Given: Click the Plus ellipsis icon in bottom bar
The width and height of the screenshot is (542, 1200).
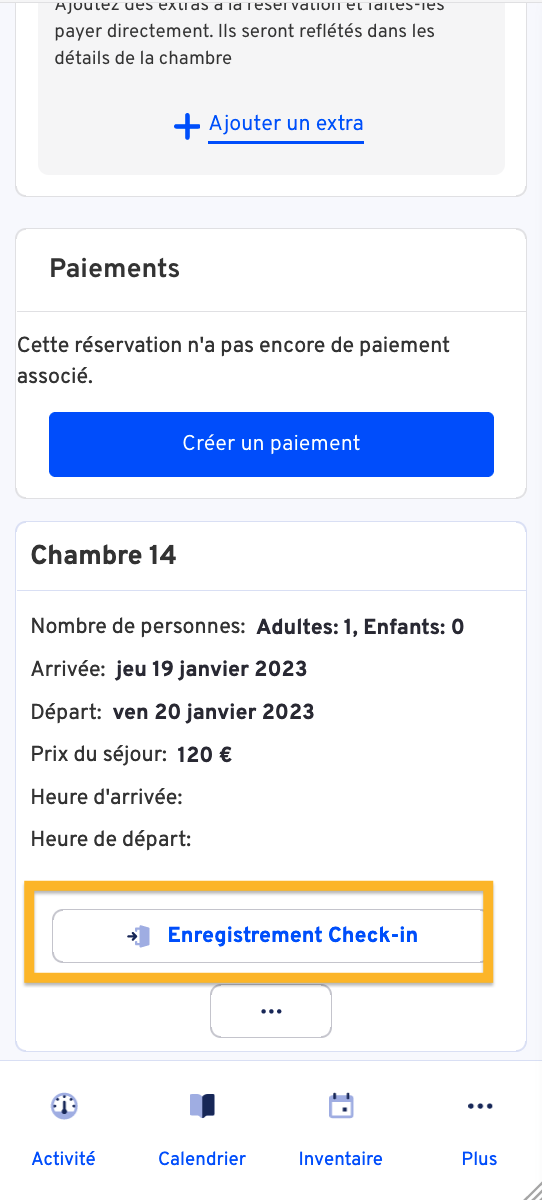Looking at the screenshot, I should (480, 1106).
